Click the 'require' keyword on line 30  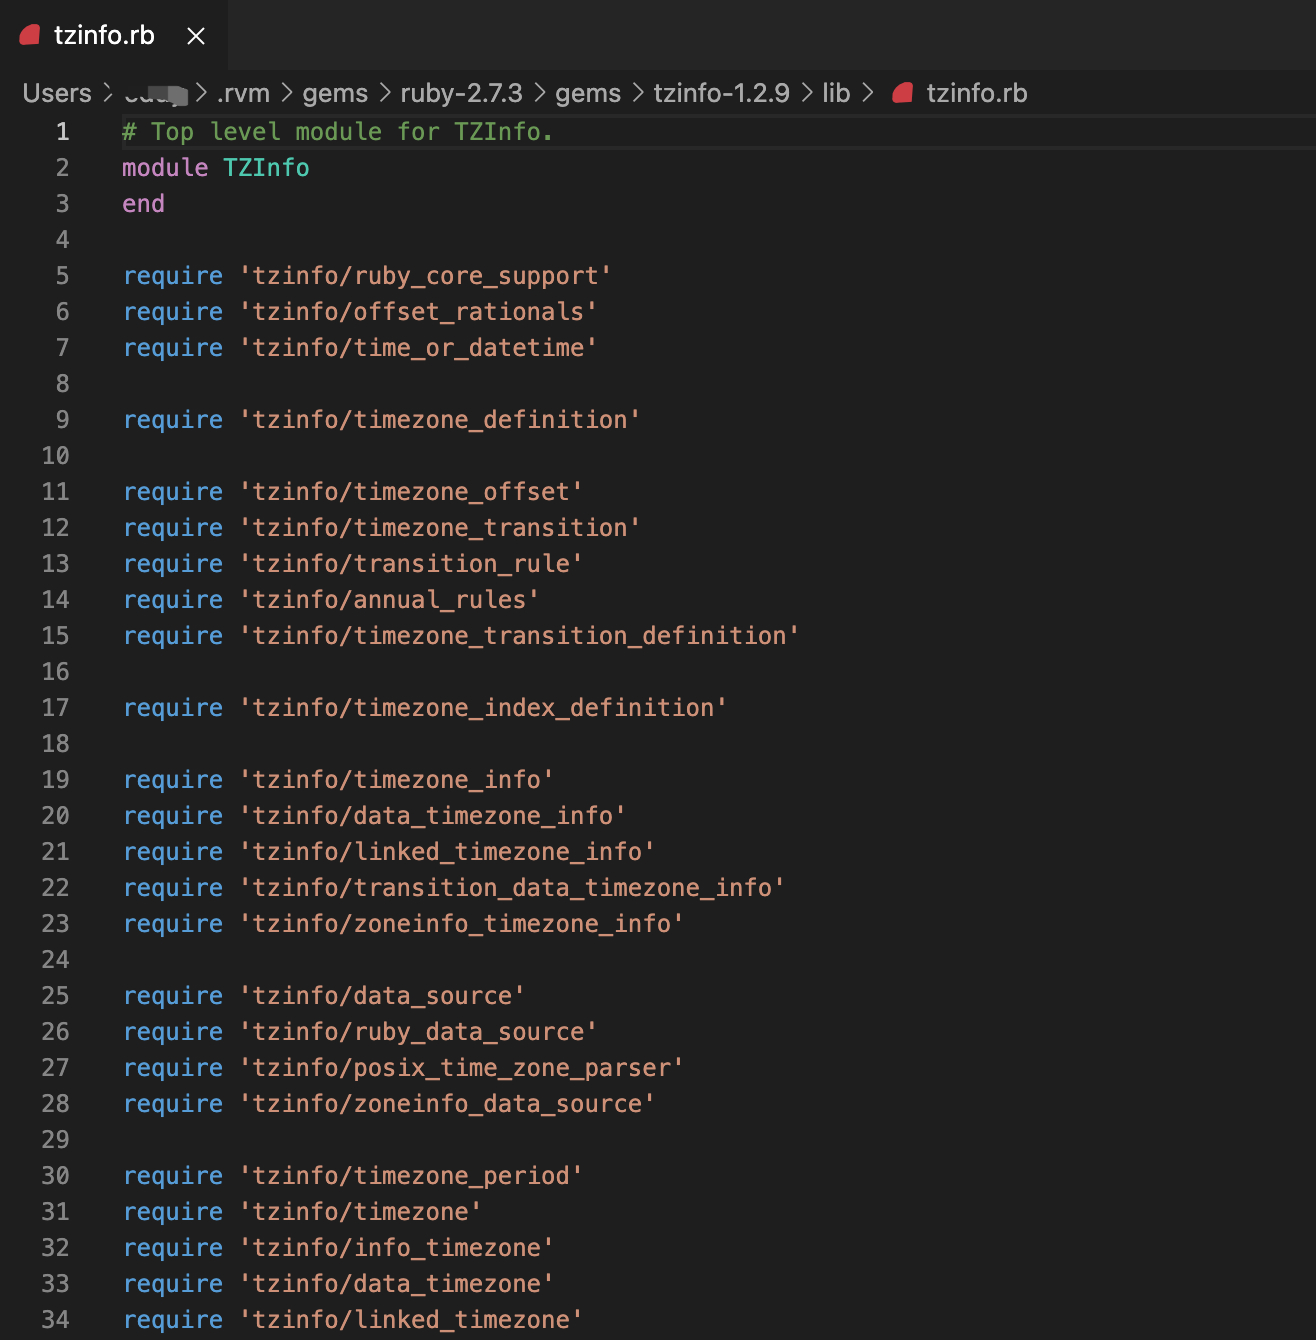click(x=173, y=1175)
